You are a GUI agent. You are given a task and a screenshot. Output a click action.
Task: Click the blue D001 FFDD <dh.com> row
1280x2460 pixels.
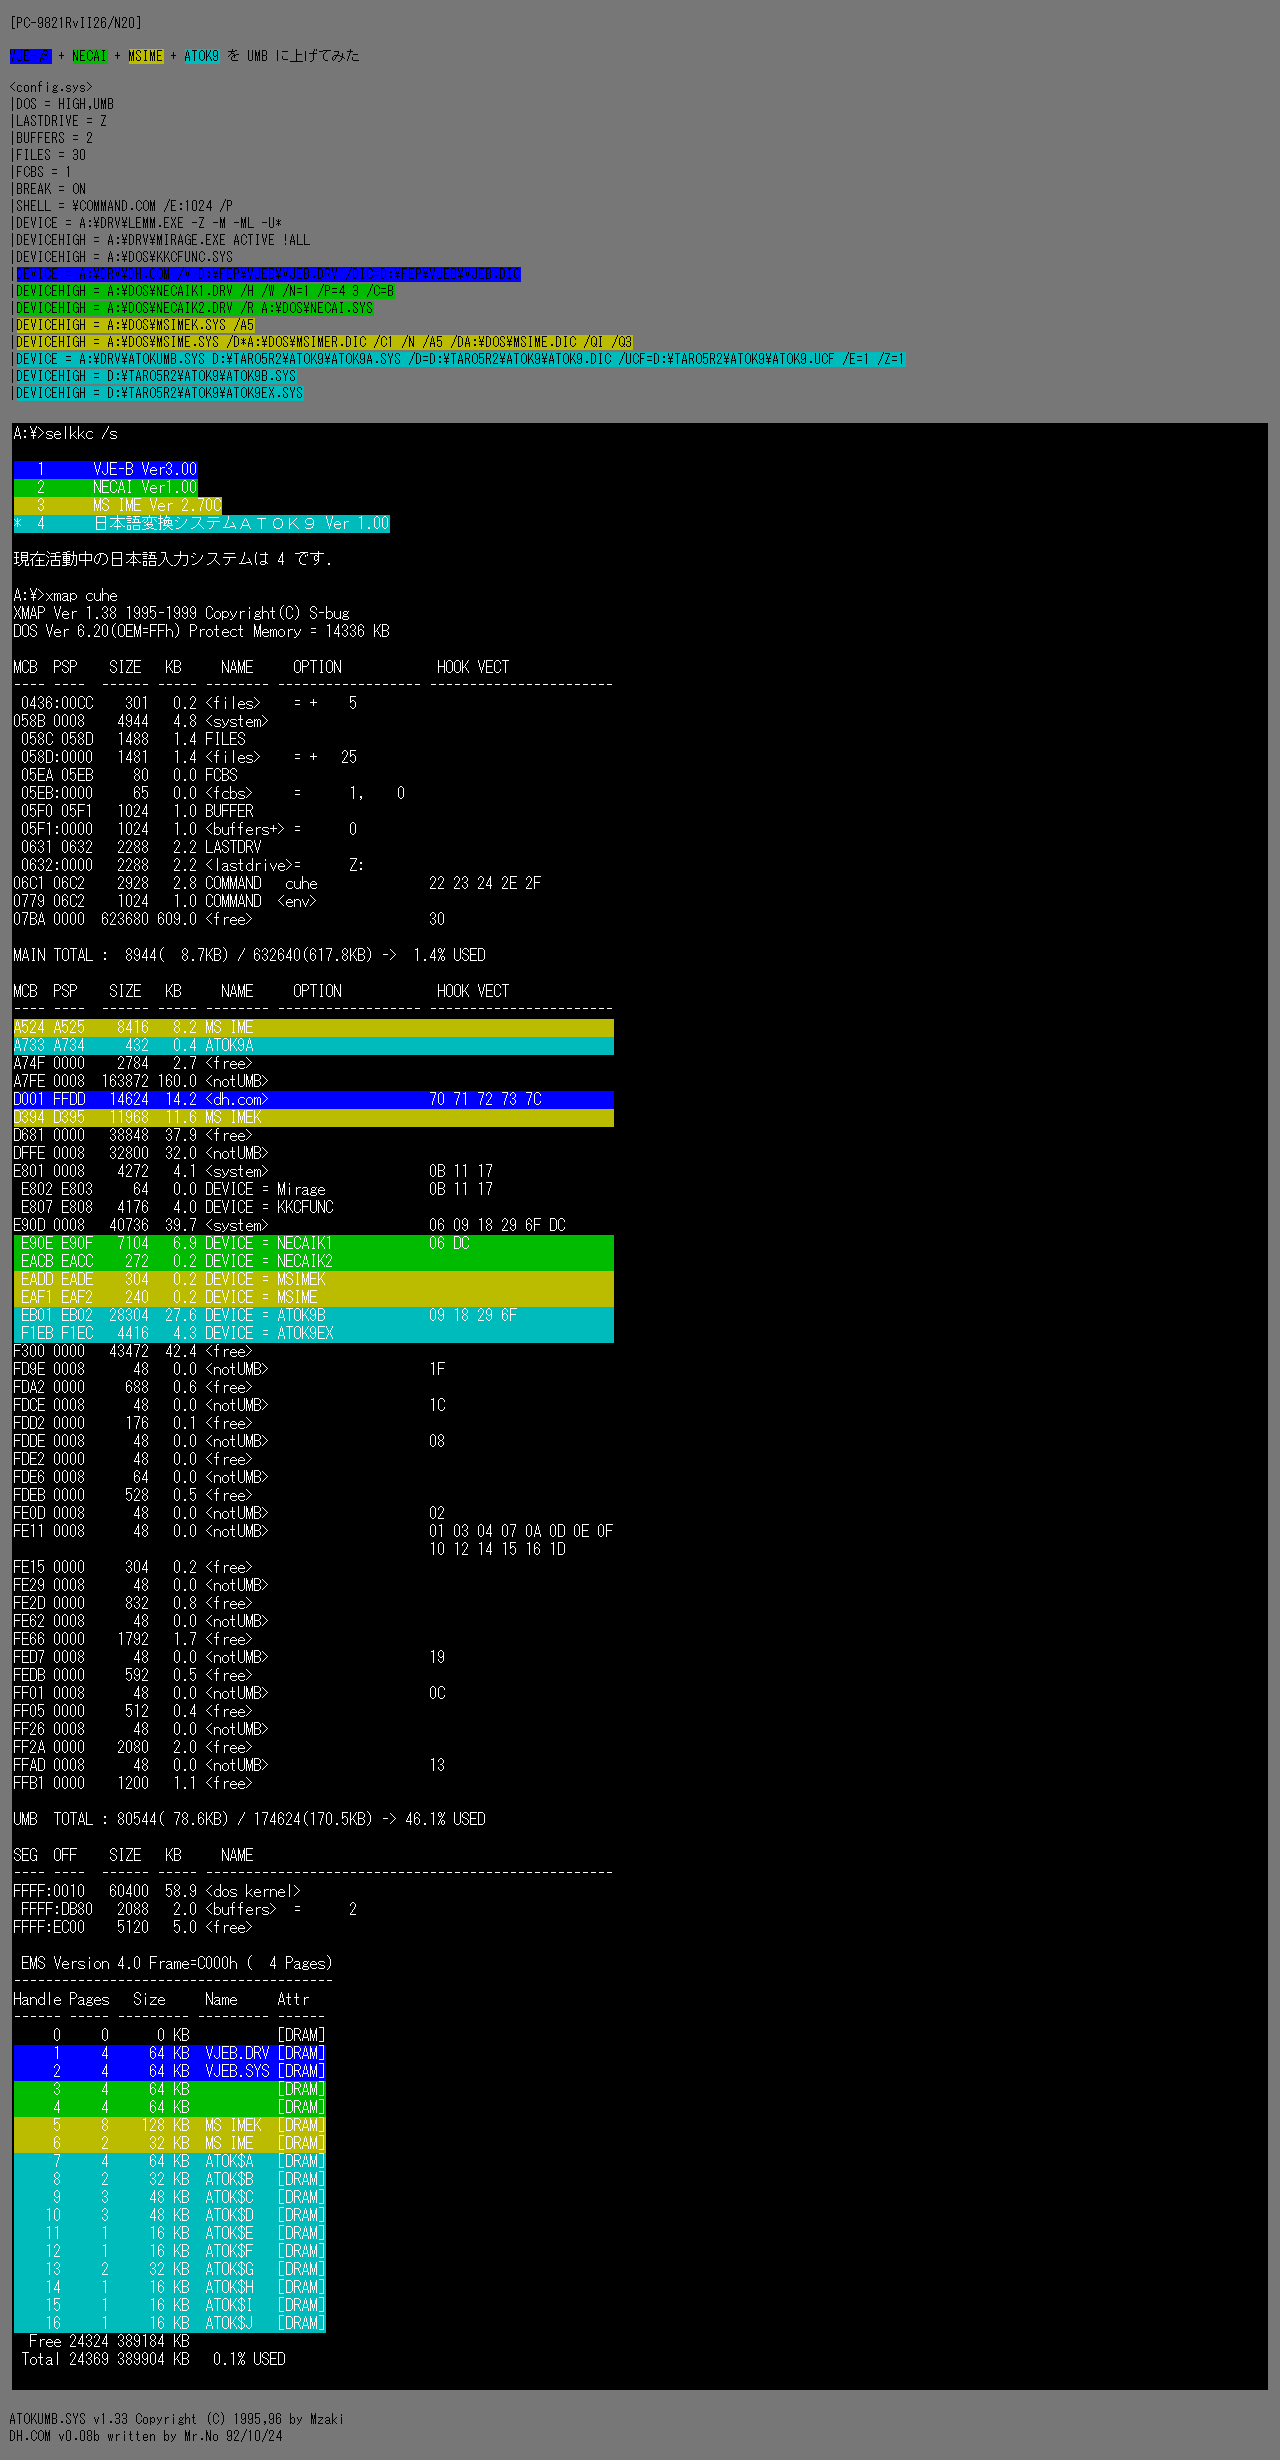[x=313, y=1100]
